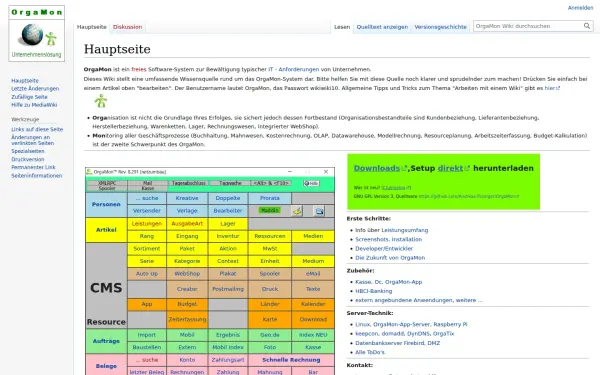Image resolution: width=600 pixels, height=375 pixels.
Task: Open Letzte Änderungen in sidebar
Action: 35,88
